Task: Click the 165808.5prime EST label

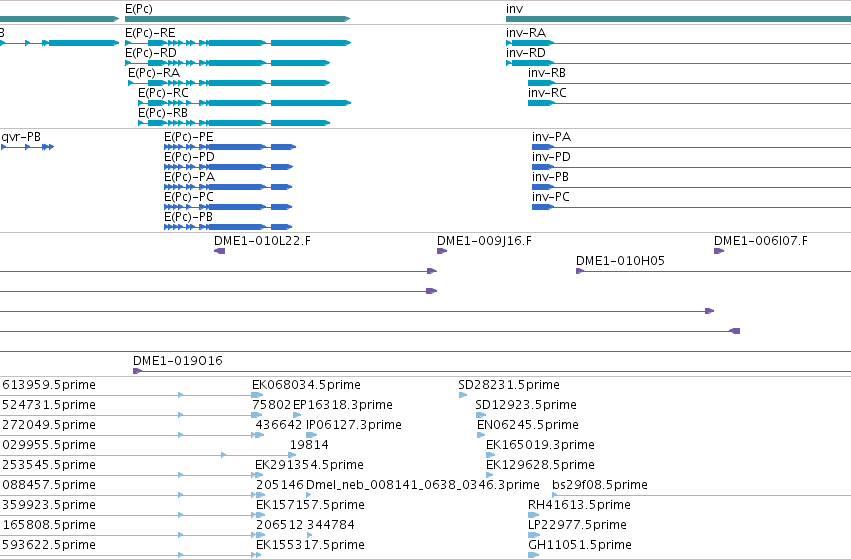Action: click(49, 525)
